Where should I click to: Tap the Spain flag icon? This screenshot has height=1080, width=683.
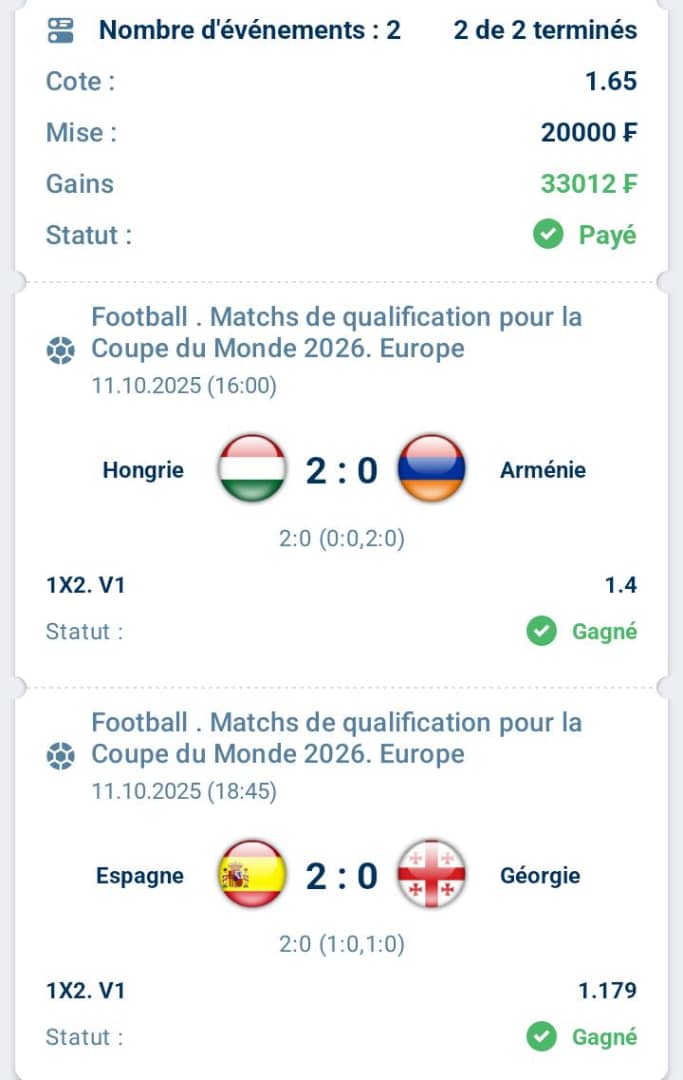click(x=252, y=875)
